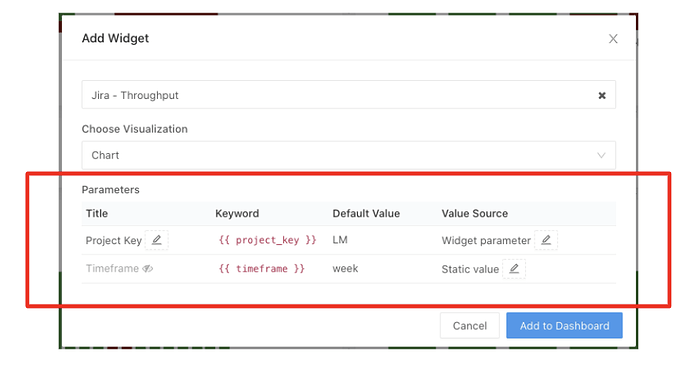Click the Keyword column header
This screenshot has height=372, width=690.
[x=237, y=214]
